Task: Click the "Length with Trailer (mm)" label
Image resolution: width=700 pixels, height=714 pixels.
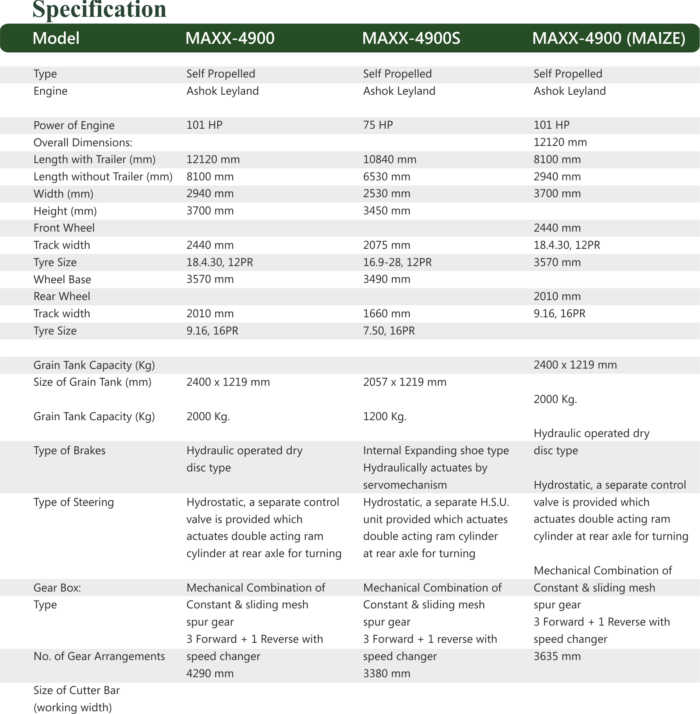Action: coord(94,159)
